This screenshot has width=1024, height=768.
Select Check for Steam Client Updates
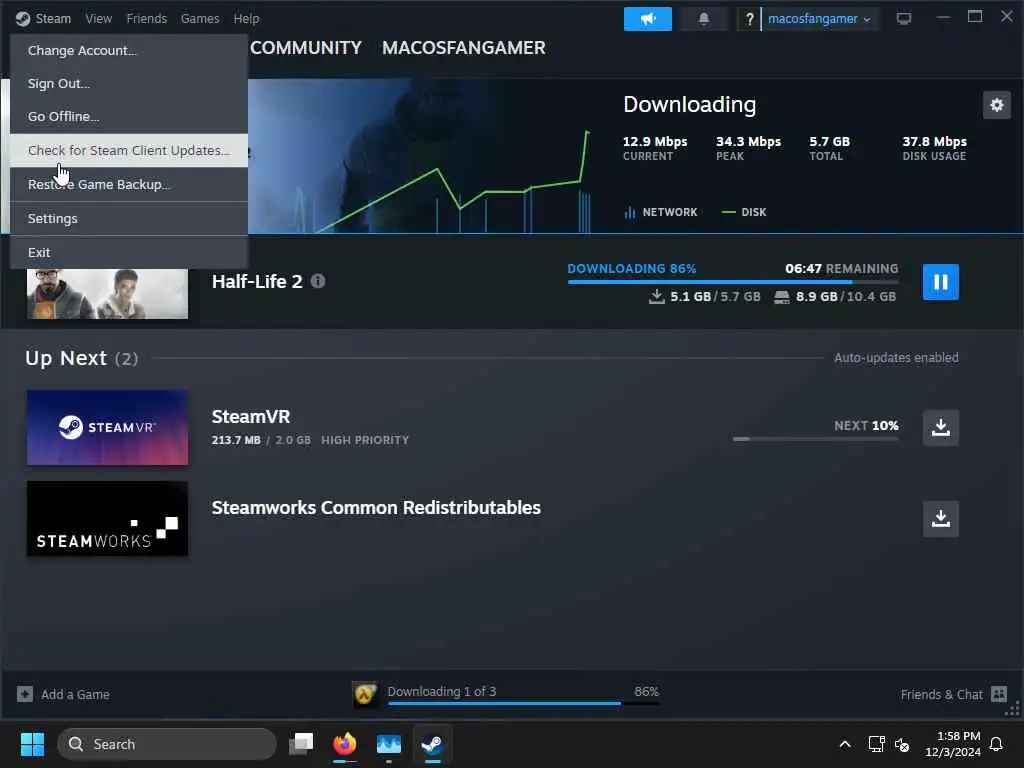click(x=129, y=150)
